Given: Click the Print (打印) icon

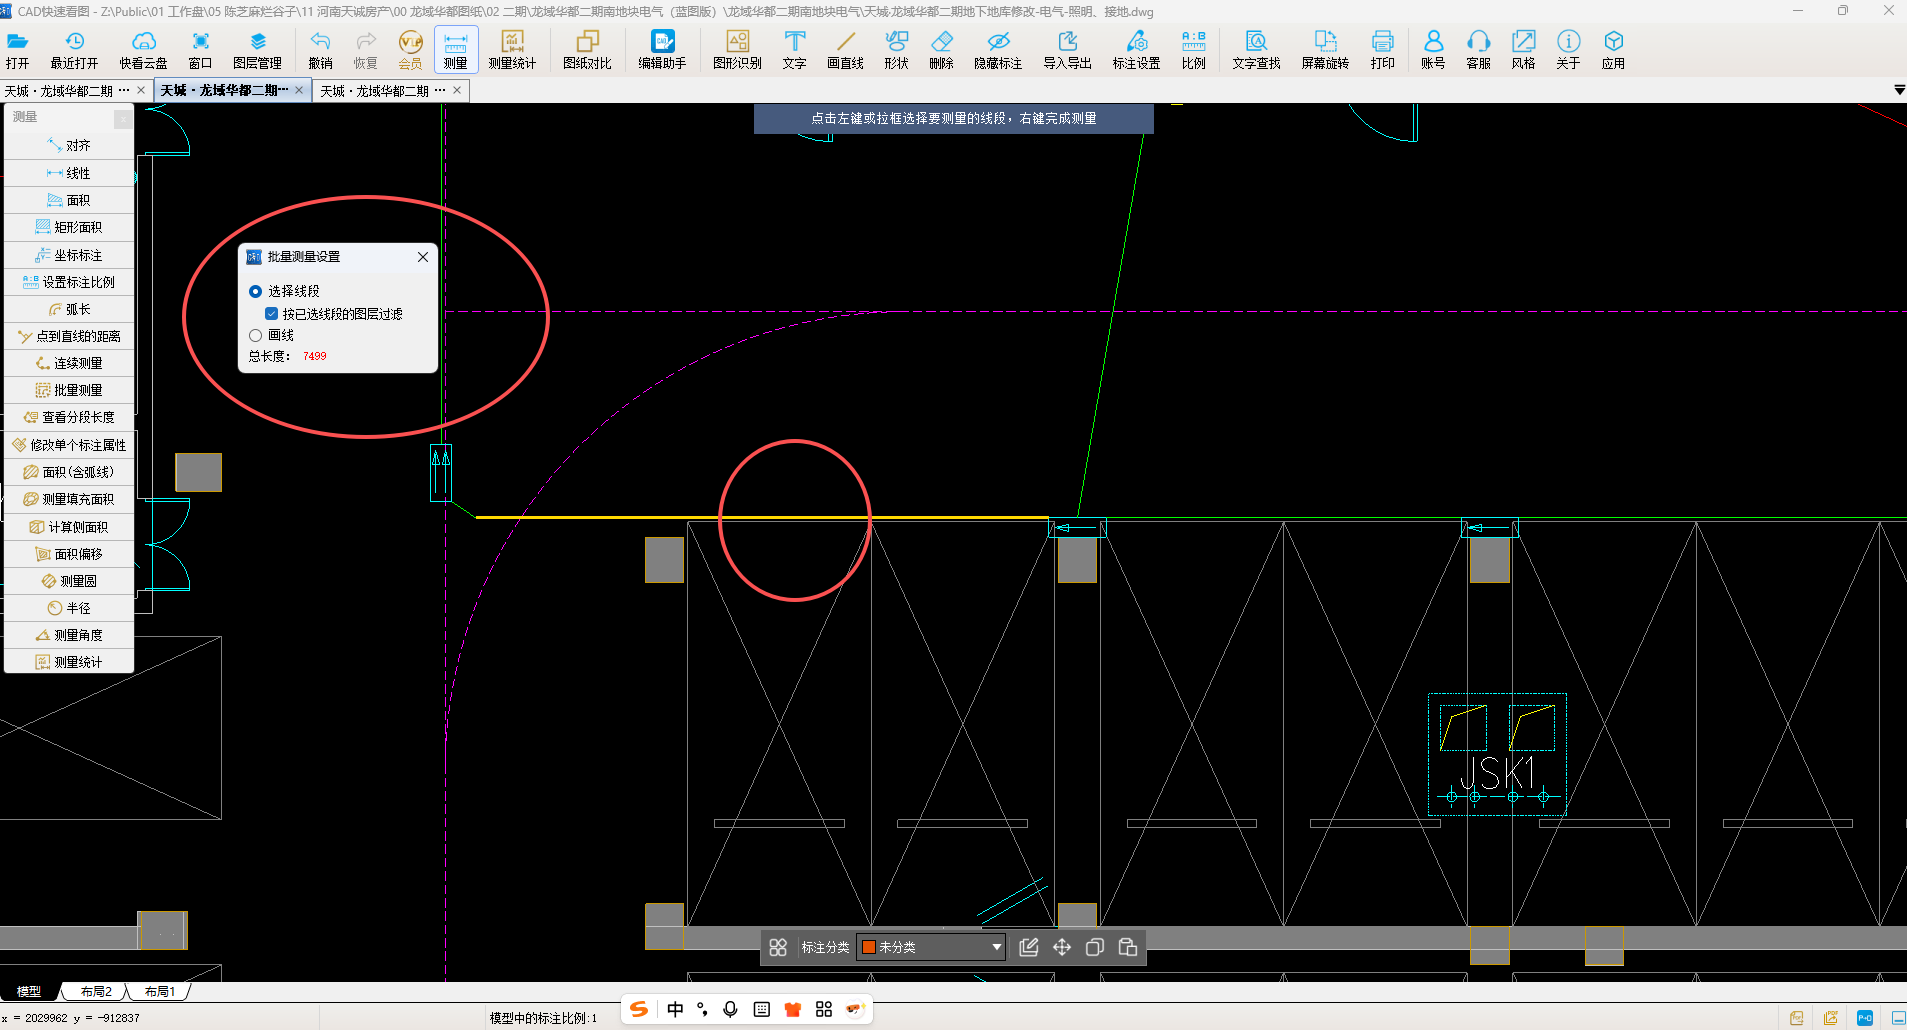Looking at the screenshot, I should click(1382, 49).
